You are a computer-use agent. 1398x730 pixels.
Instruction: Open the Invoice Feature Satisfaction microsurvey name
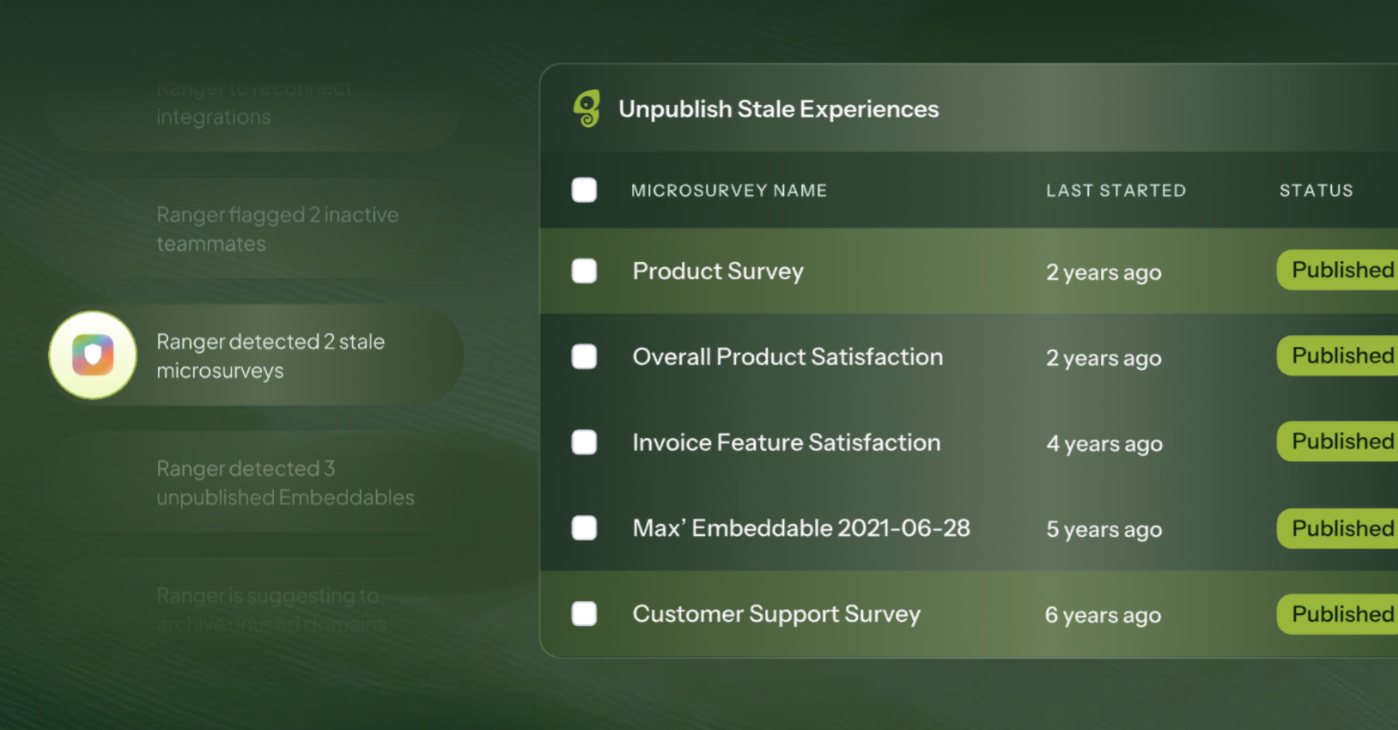coord(786,442)
